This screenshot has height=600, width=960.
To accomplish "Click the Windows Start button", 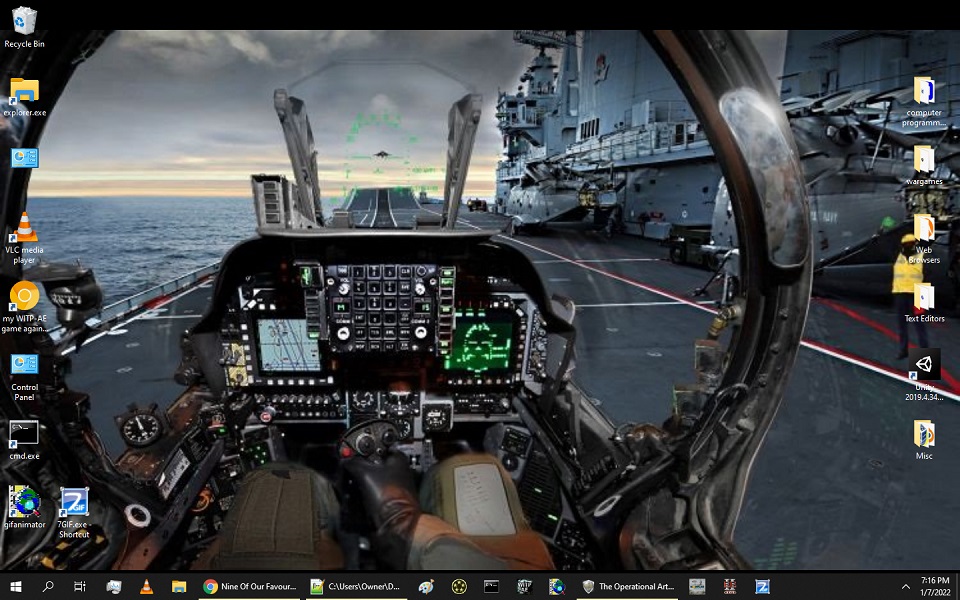I will (16, 586).
